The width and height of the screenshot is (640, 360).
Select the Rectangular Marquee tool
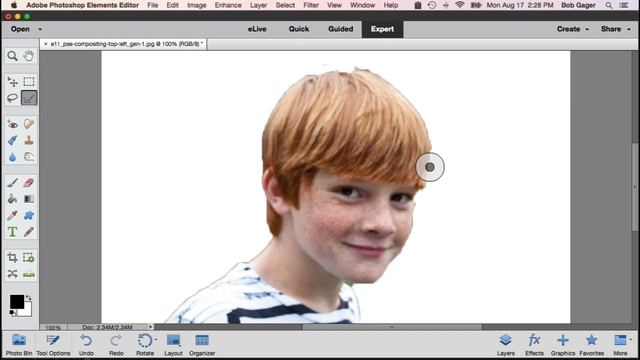click(29, 82)
